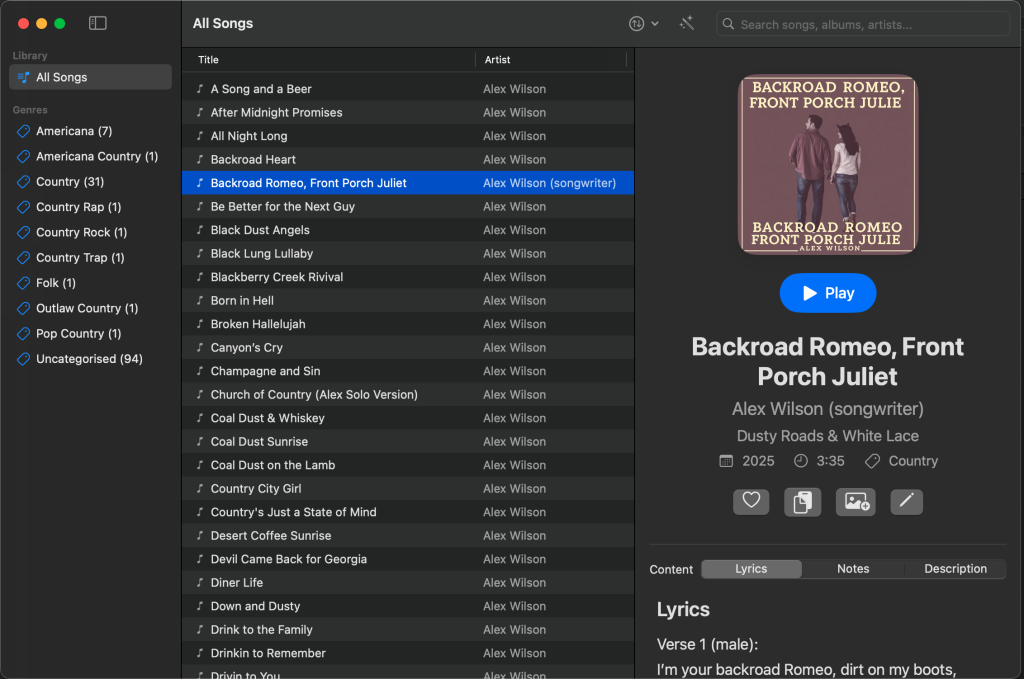Select song Backroad Heart
Image resolution: width=1024 pixels, height=679 pixels.
(x=408, y=159)
